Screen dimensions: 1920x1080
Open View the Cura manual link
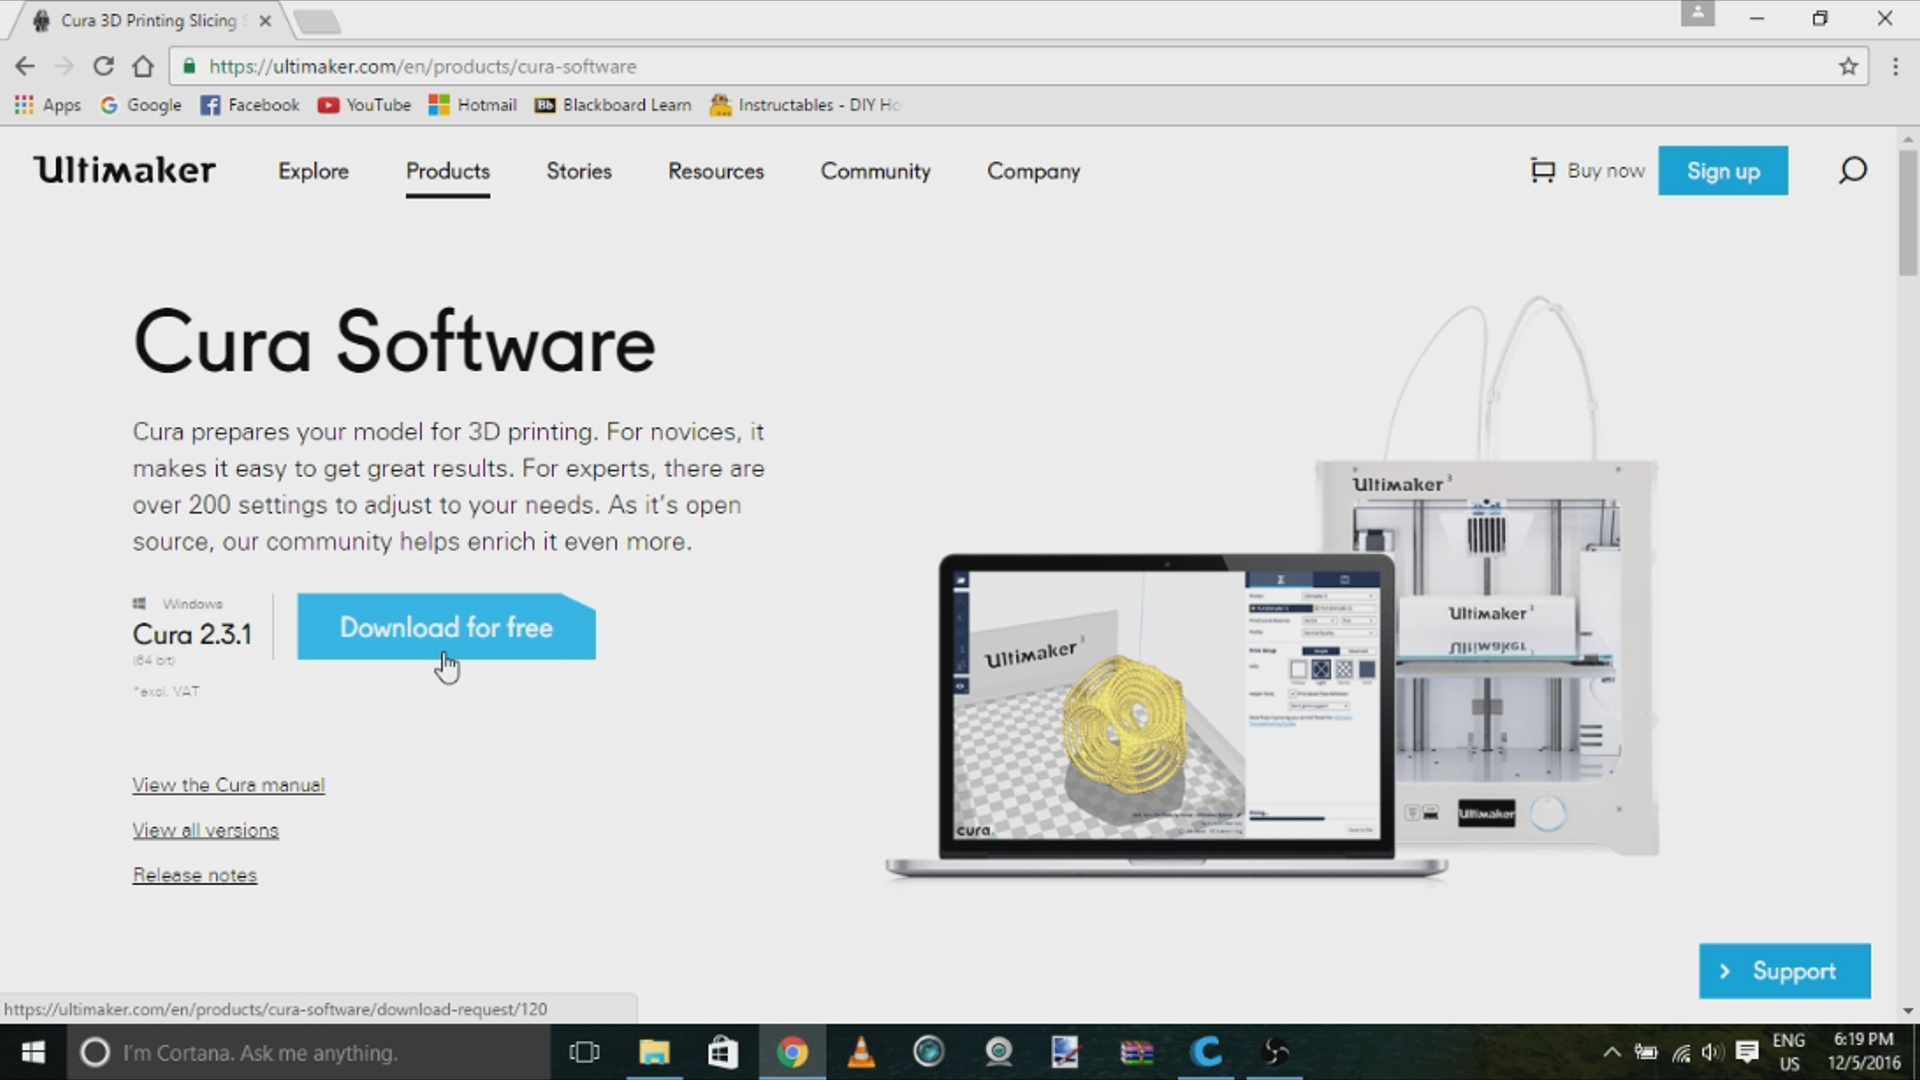click(228, 785)
